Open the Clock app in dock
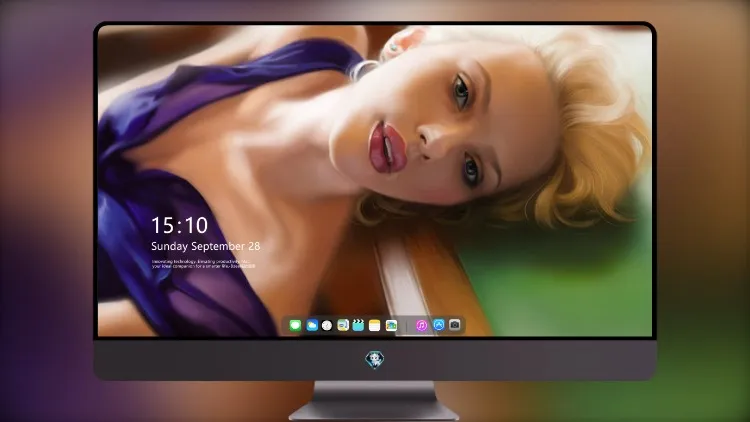The image size is (750, 422). [327, 325]
